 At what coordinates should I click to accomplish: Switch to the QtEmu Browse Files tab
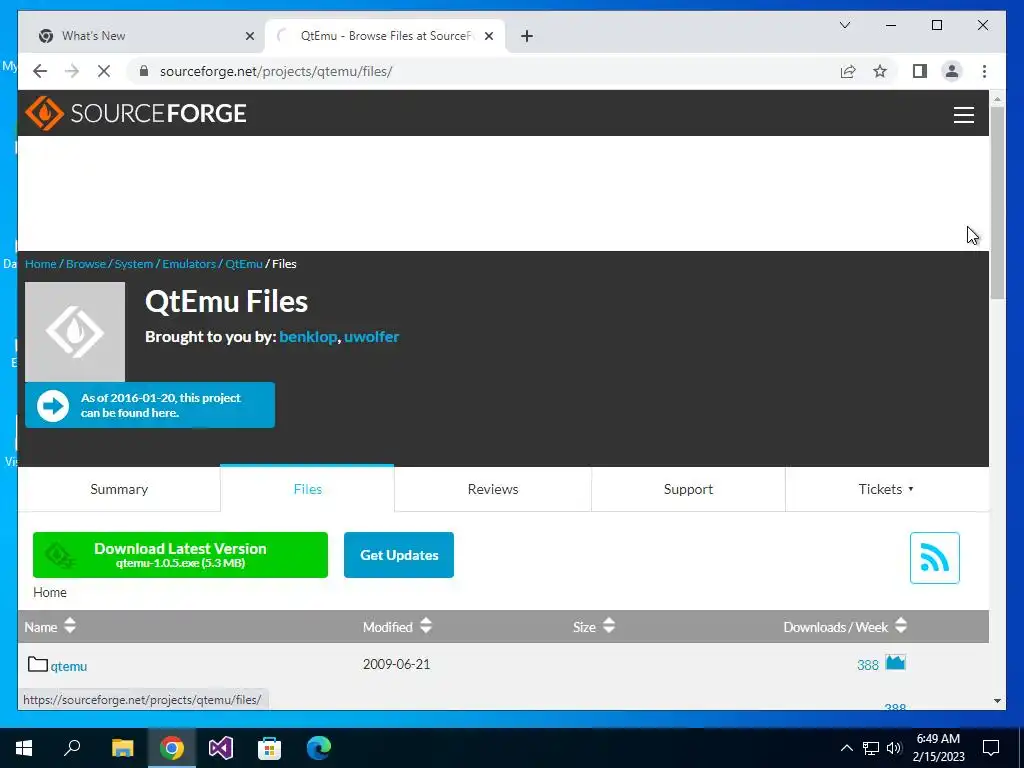click(x=385, y=36)
